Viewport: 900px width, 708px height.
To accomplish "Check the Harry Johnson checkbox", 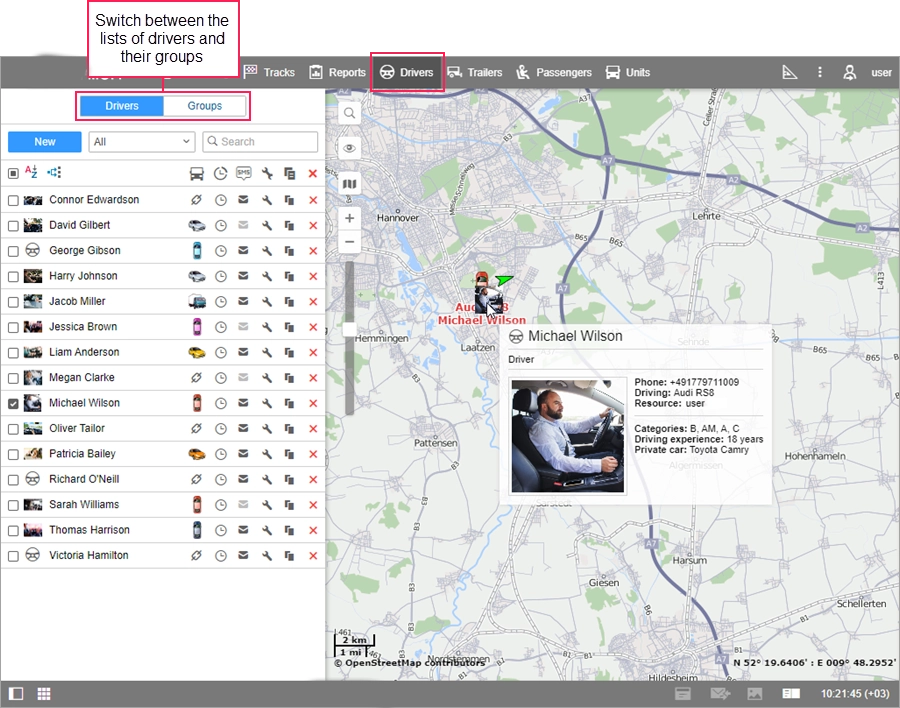I will [13, 276].
